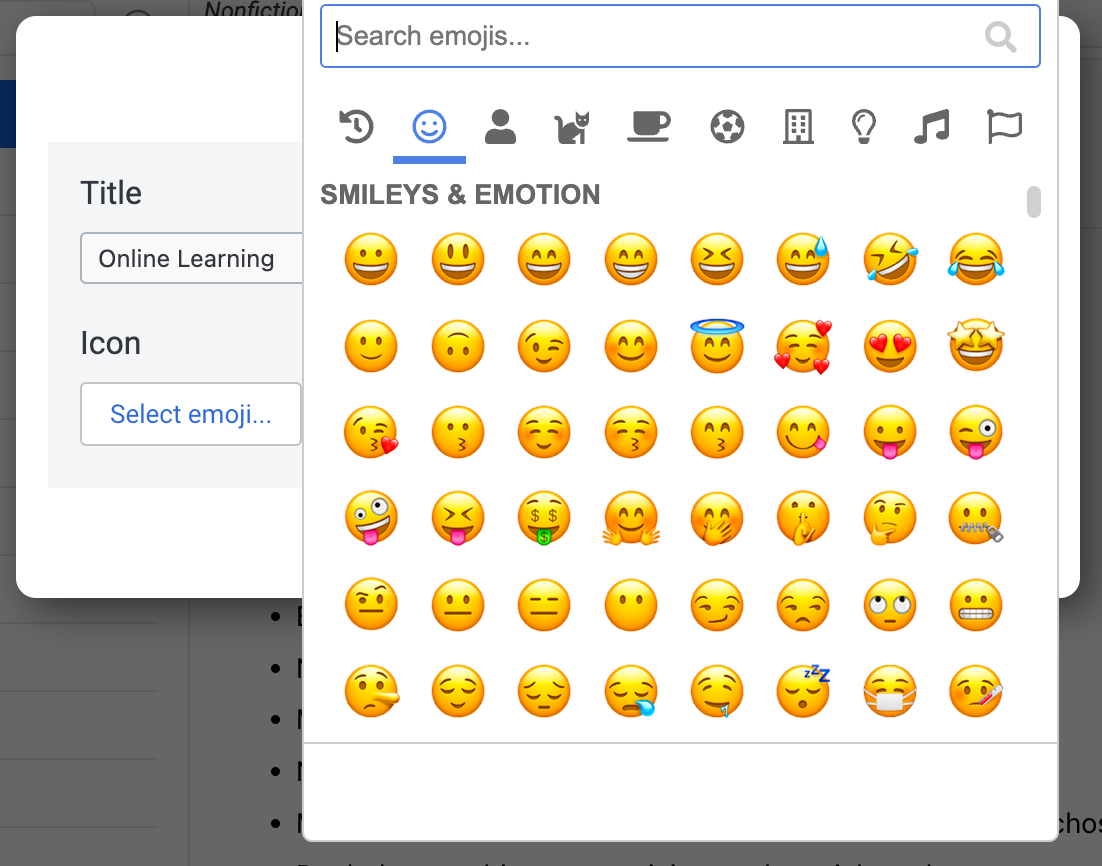Select the star-struck emoji
This screenshot has height=866, width=1102.
(x=976, y=346)
